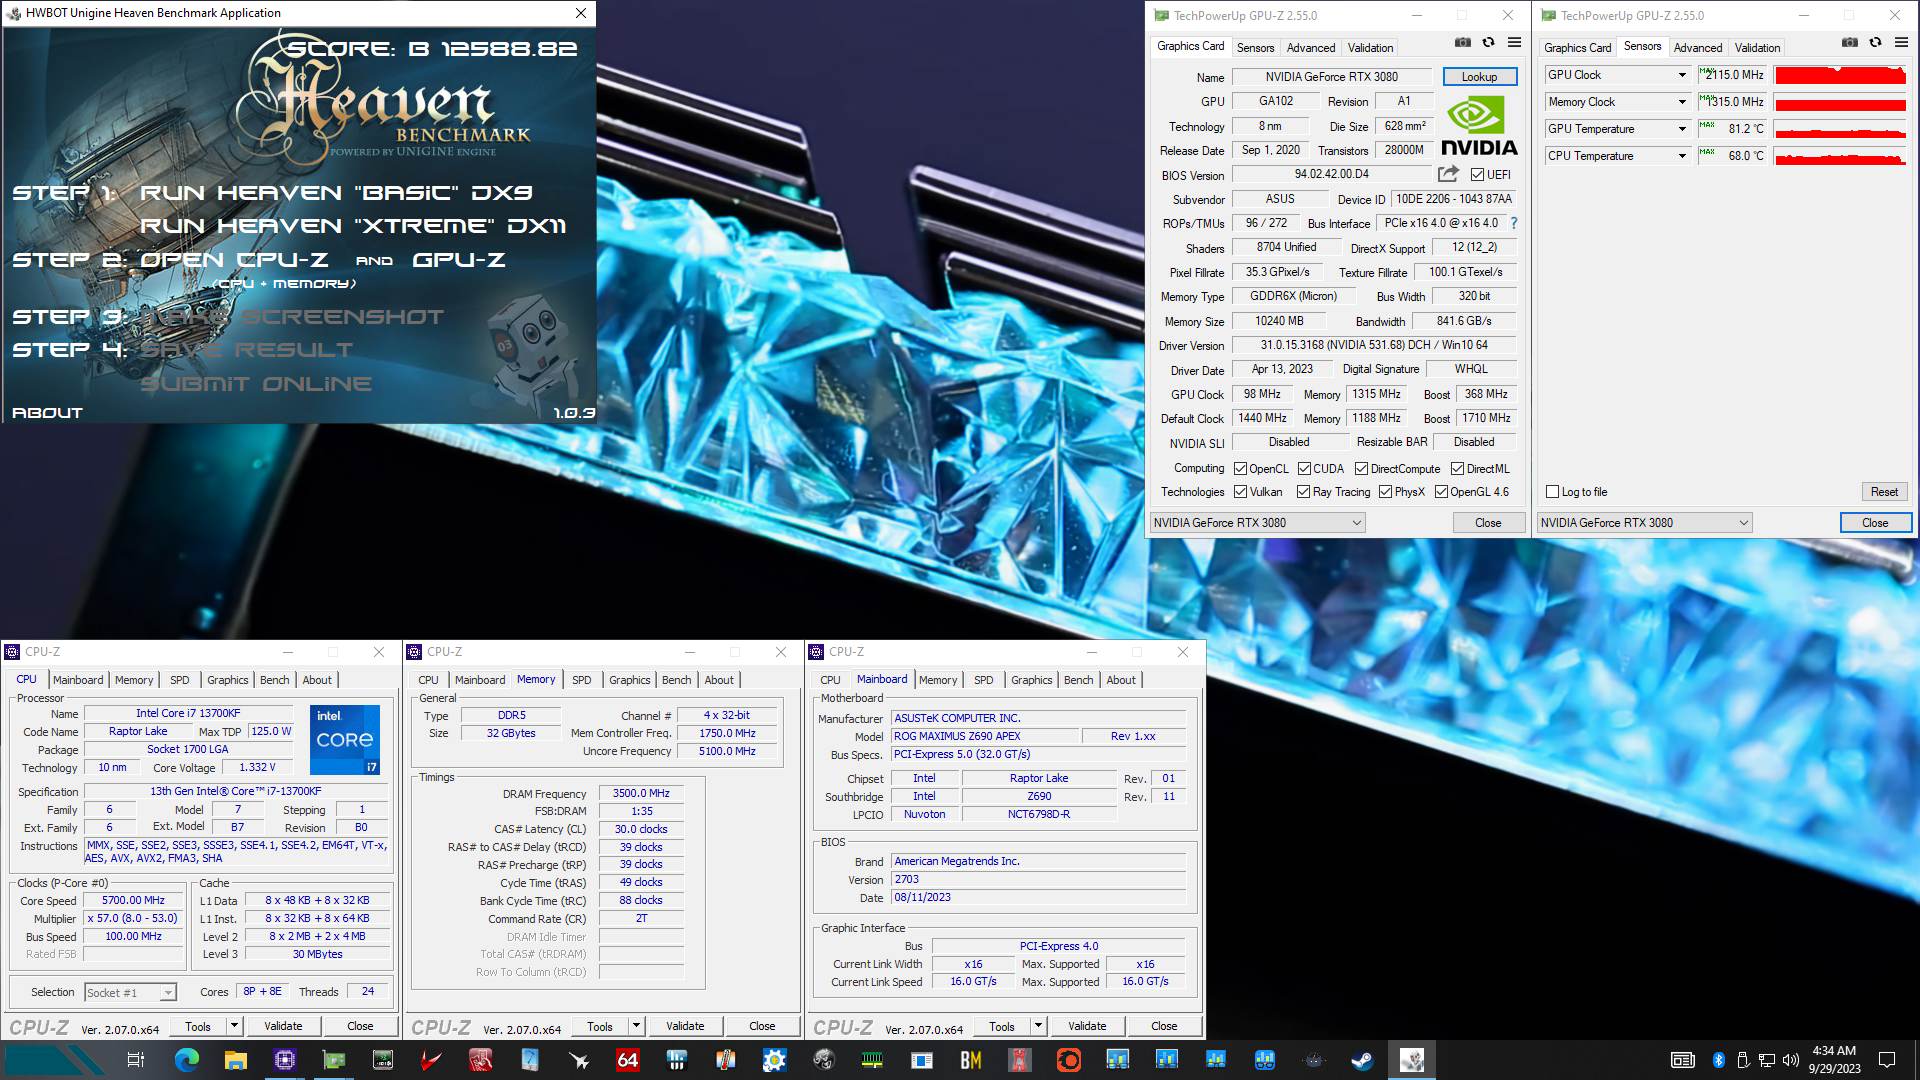The width and height of the screenshot is (1920, 1080).
Task: Open the 'BM' taskbar app
Action: (x=970, y=1060)
